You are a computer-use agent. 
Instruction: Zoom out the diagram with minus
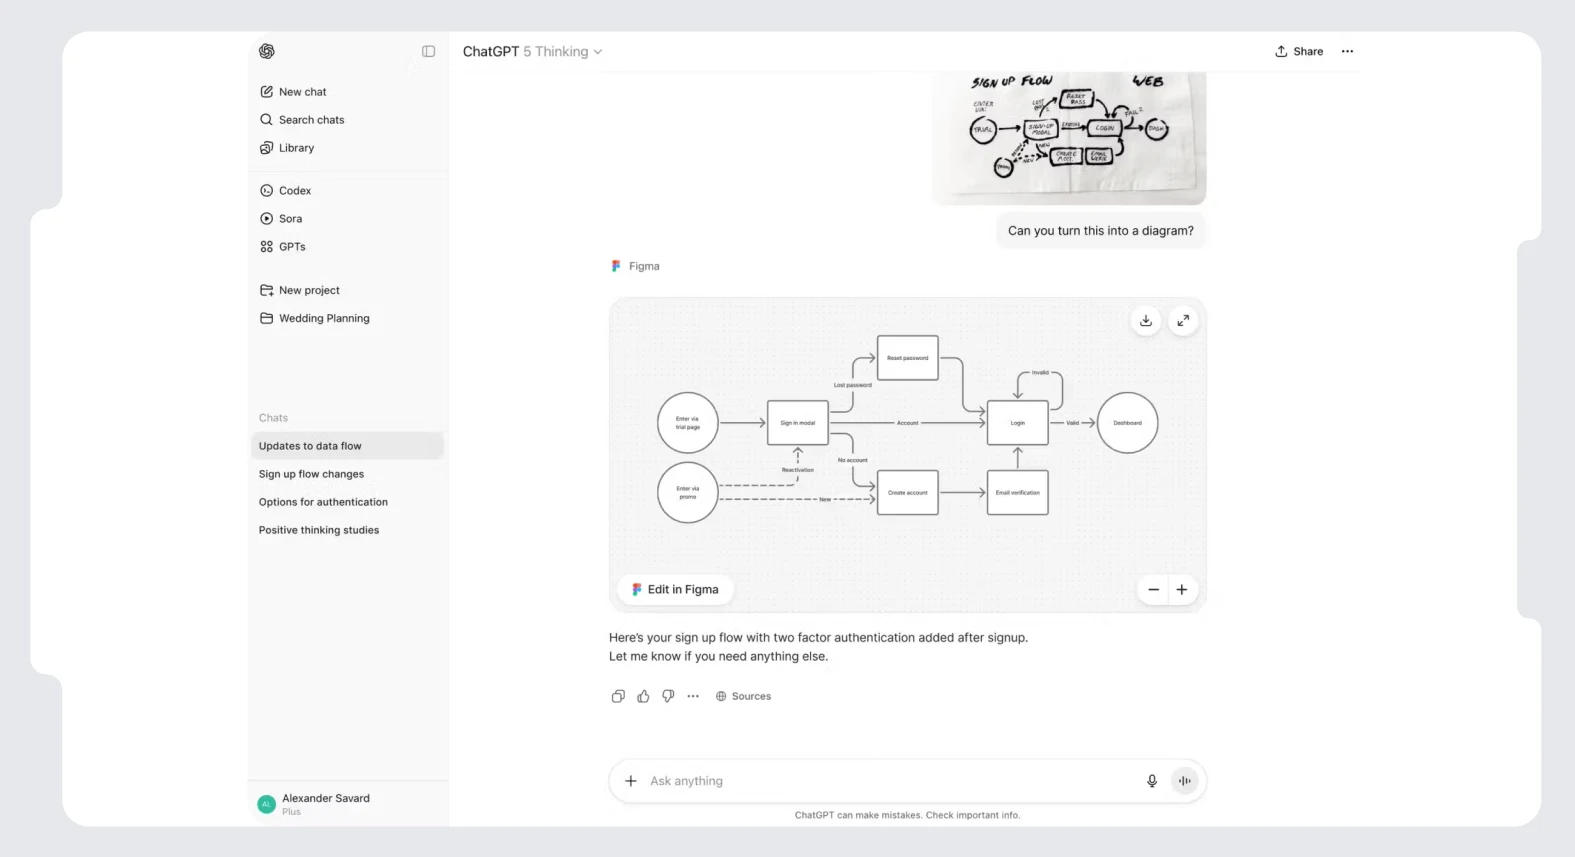(1153, 590)
